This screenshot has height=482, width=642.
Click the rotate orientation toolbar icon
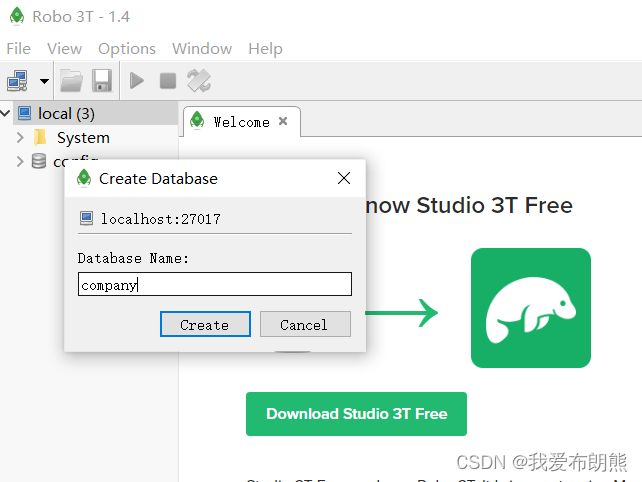199,80
